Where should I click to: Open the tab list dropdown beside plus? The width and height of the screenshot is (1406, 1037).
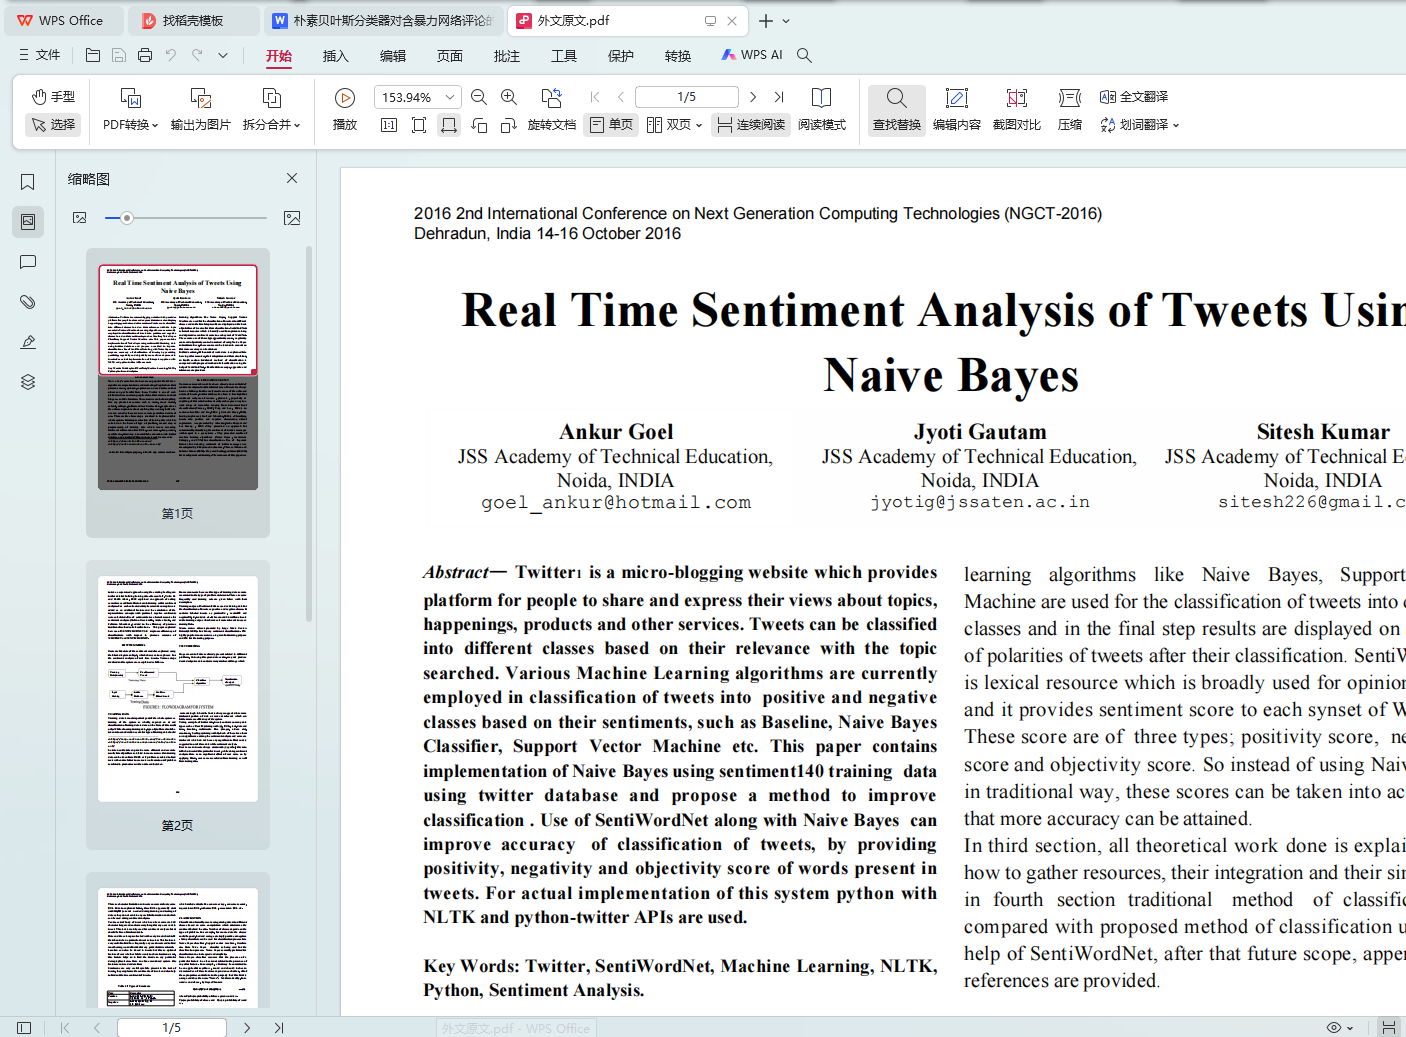point(786,20)
